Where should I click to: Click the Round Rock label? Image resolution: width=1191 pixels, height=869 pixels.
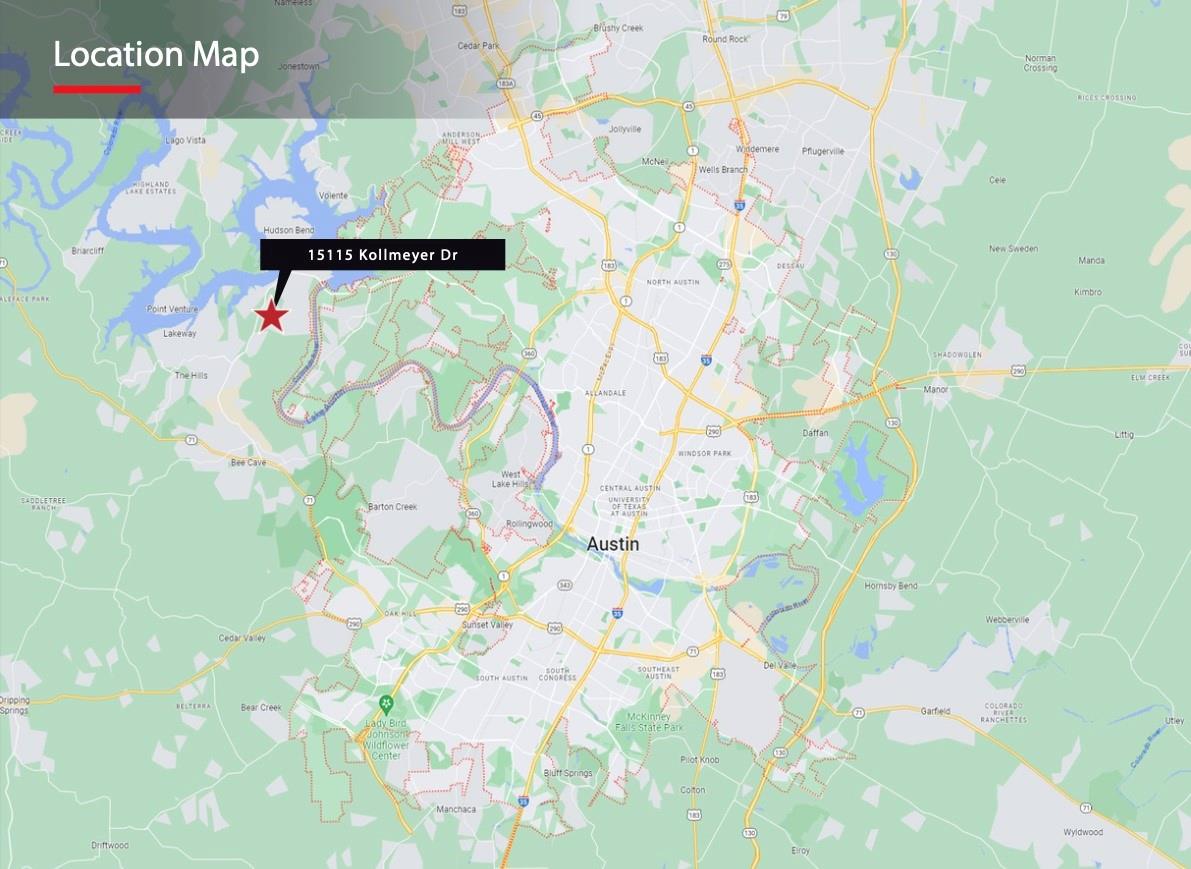tap(725, 39)
